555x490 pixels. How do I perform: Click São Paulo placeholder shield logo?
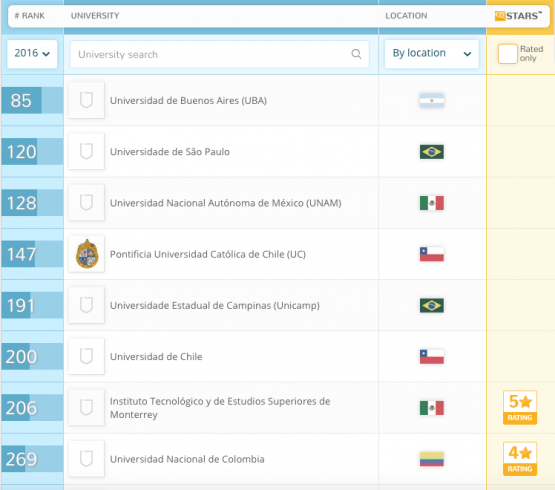click(86, 152)
